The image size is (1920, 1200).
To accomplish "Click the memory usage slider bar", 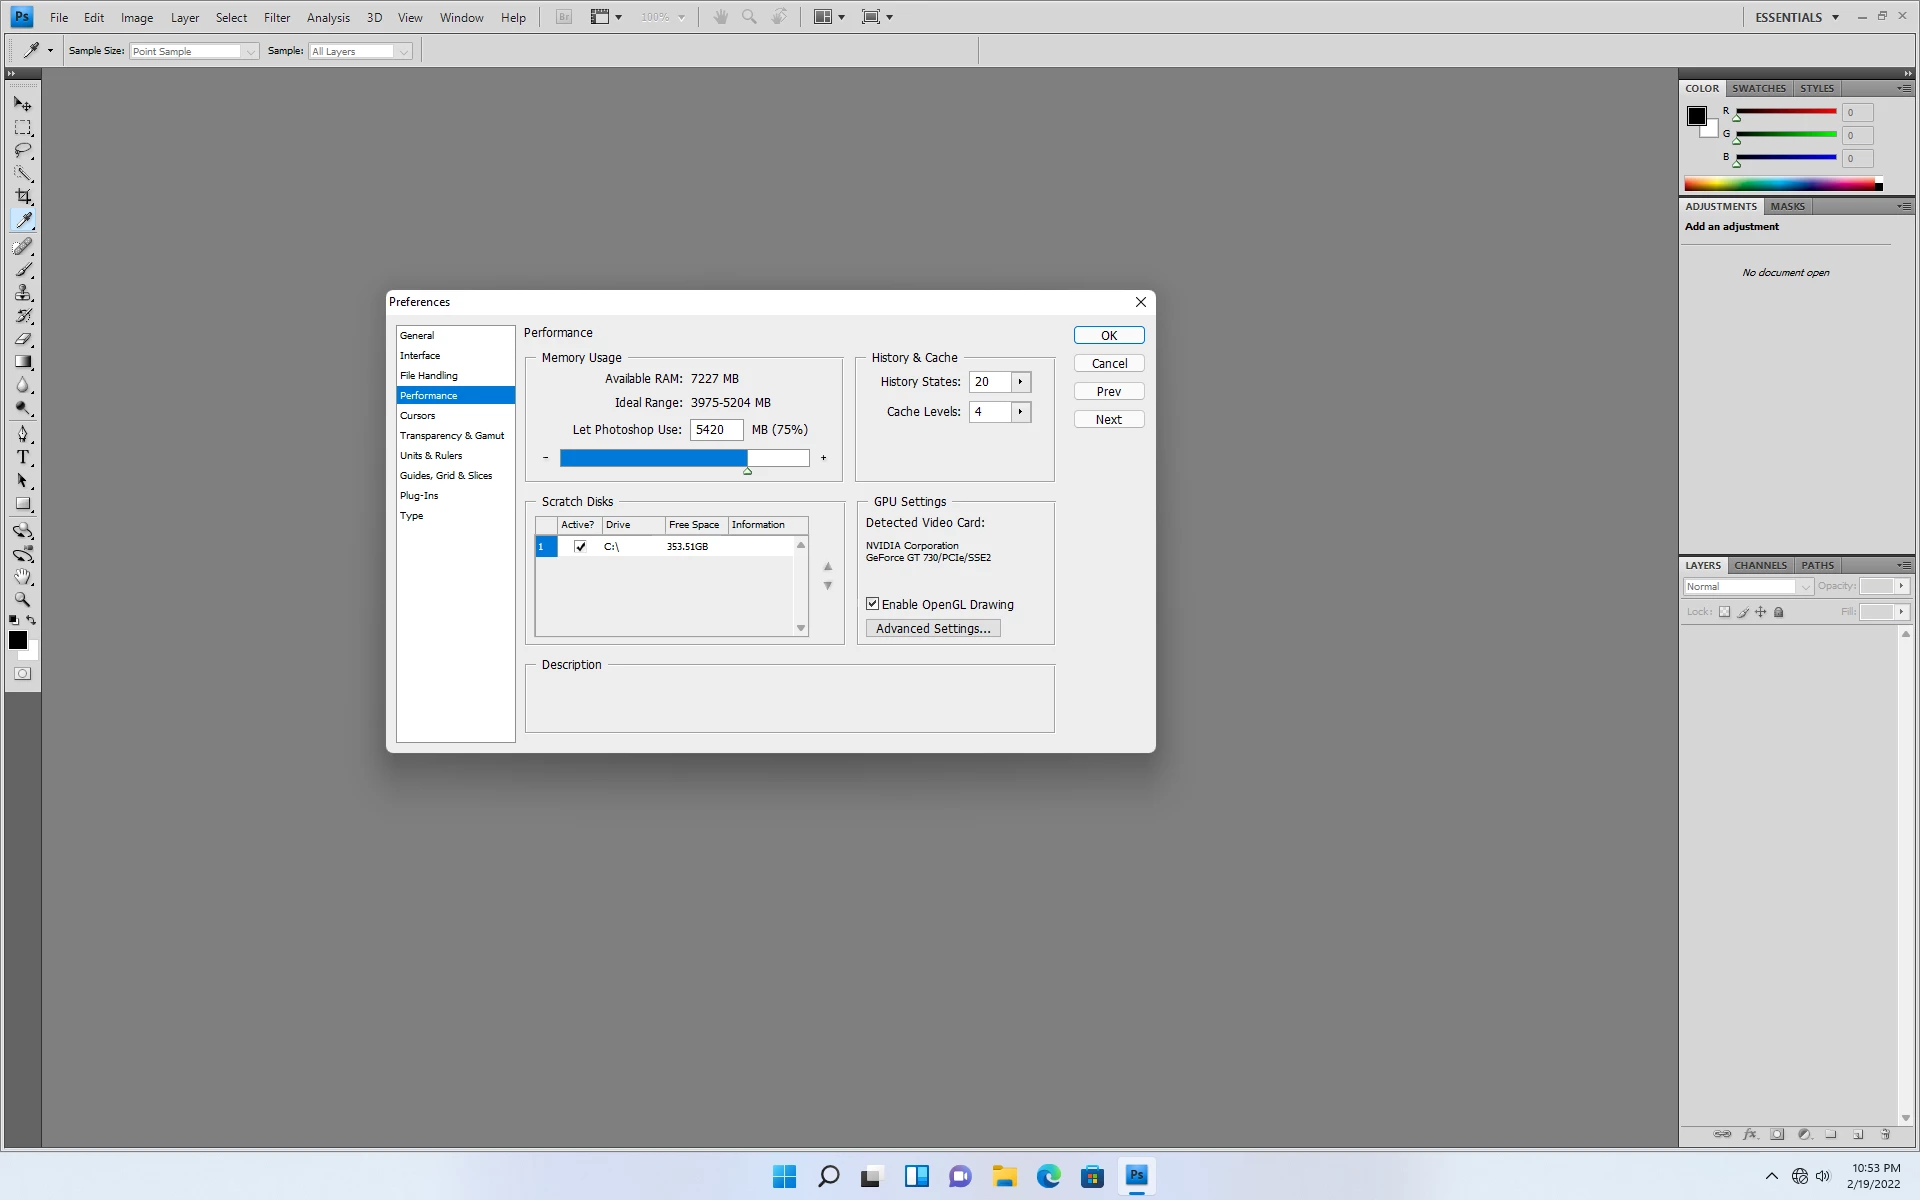I will pyautogui.click(x=684, y=458).
